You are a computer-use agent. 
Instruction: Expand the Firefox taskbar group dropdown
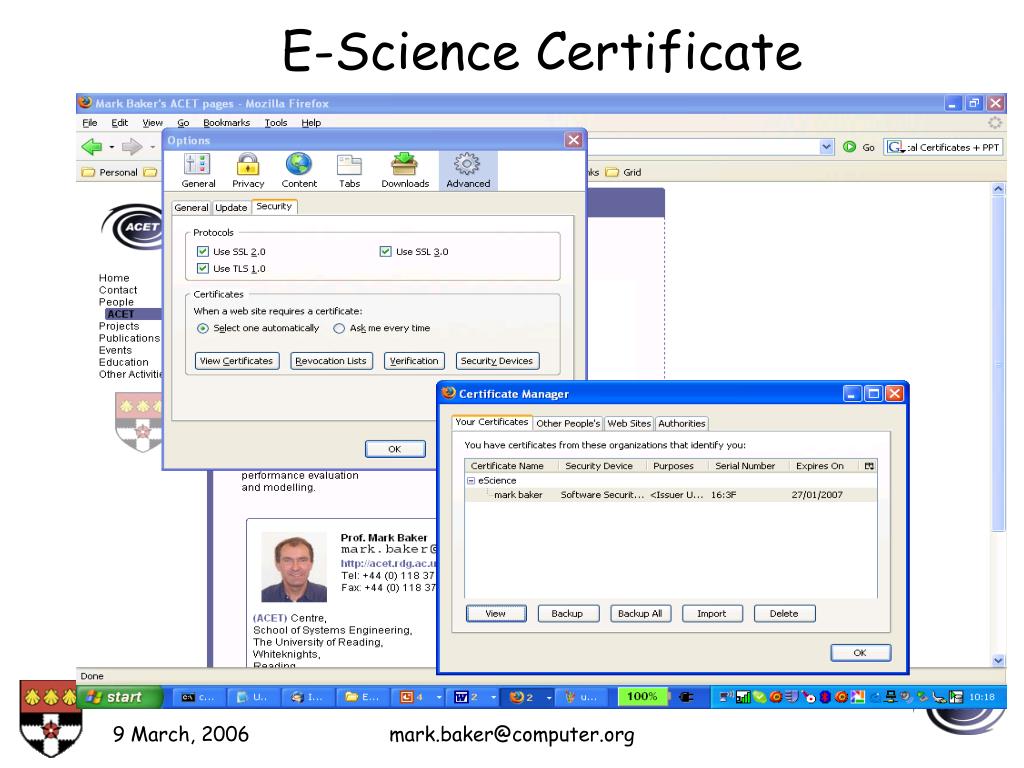click(x=549, y=697)
